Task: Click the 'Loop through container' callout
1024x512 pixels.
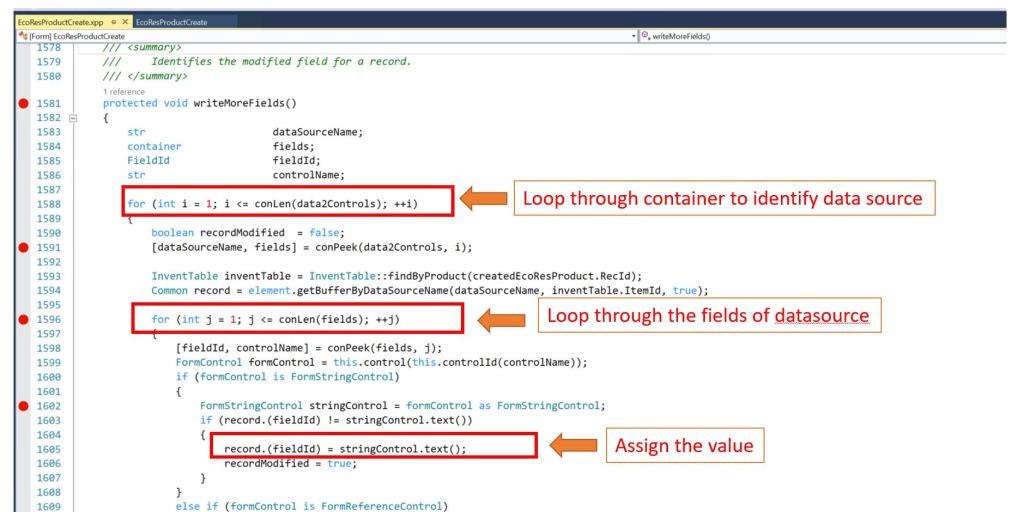Action: [x=722, y=198]
